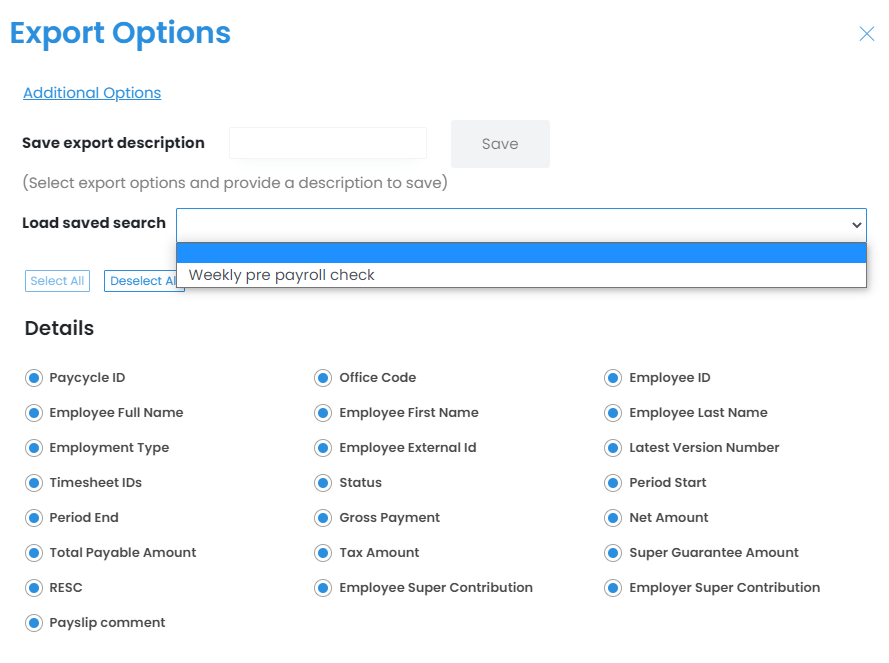Close the Export Options dialog
889x663 pixels.
point(867,34)
